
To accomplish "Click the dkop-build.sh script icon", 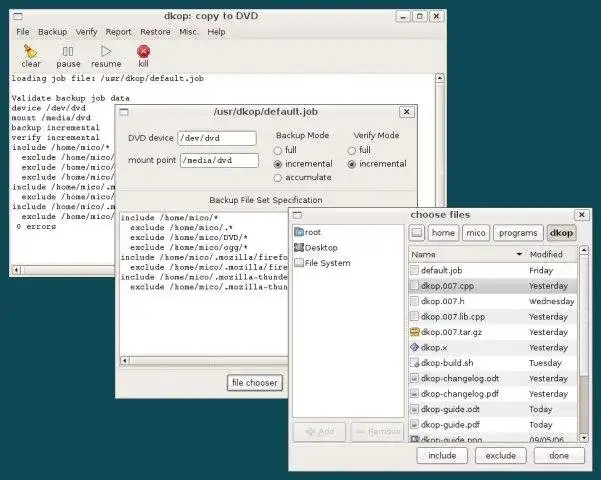I will pyautogui.click(x=414, y=363).
